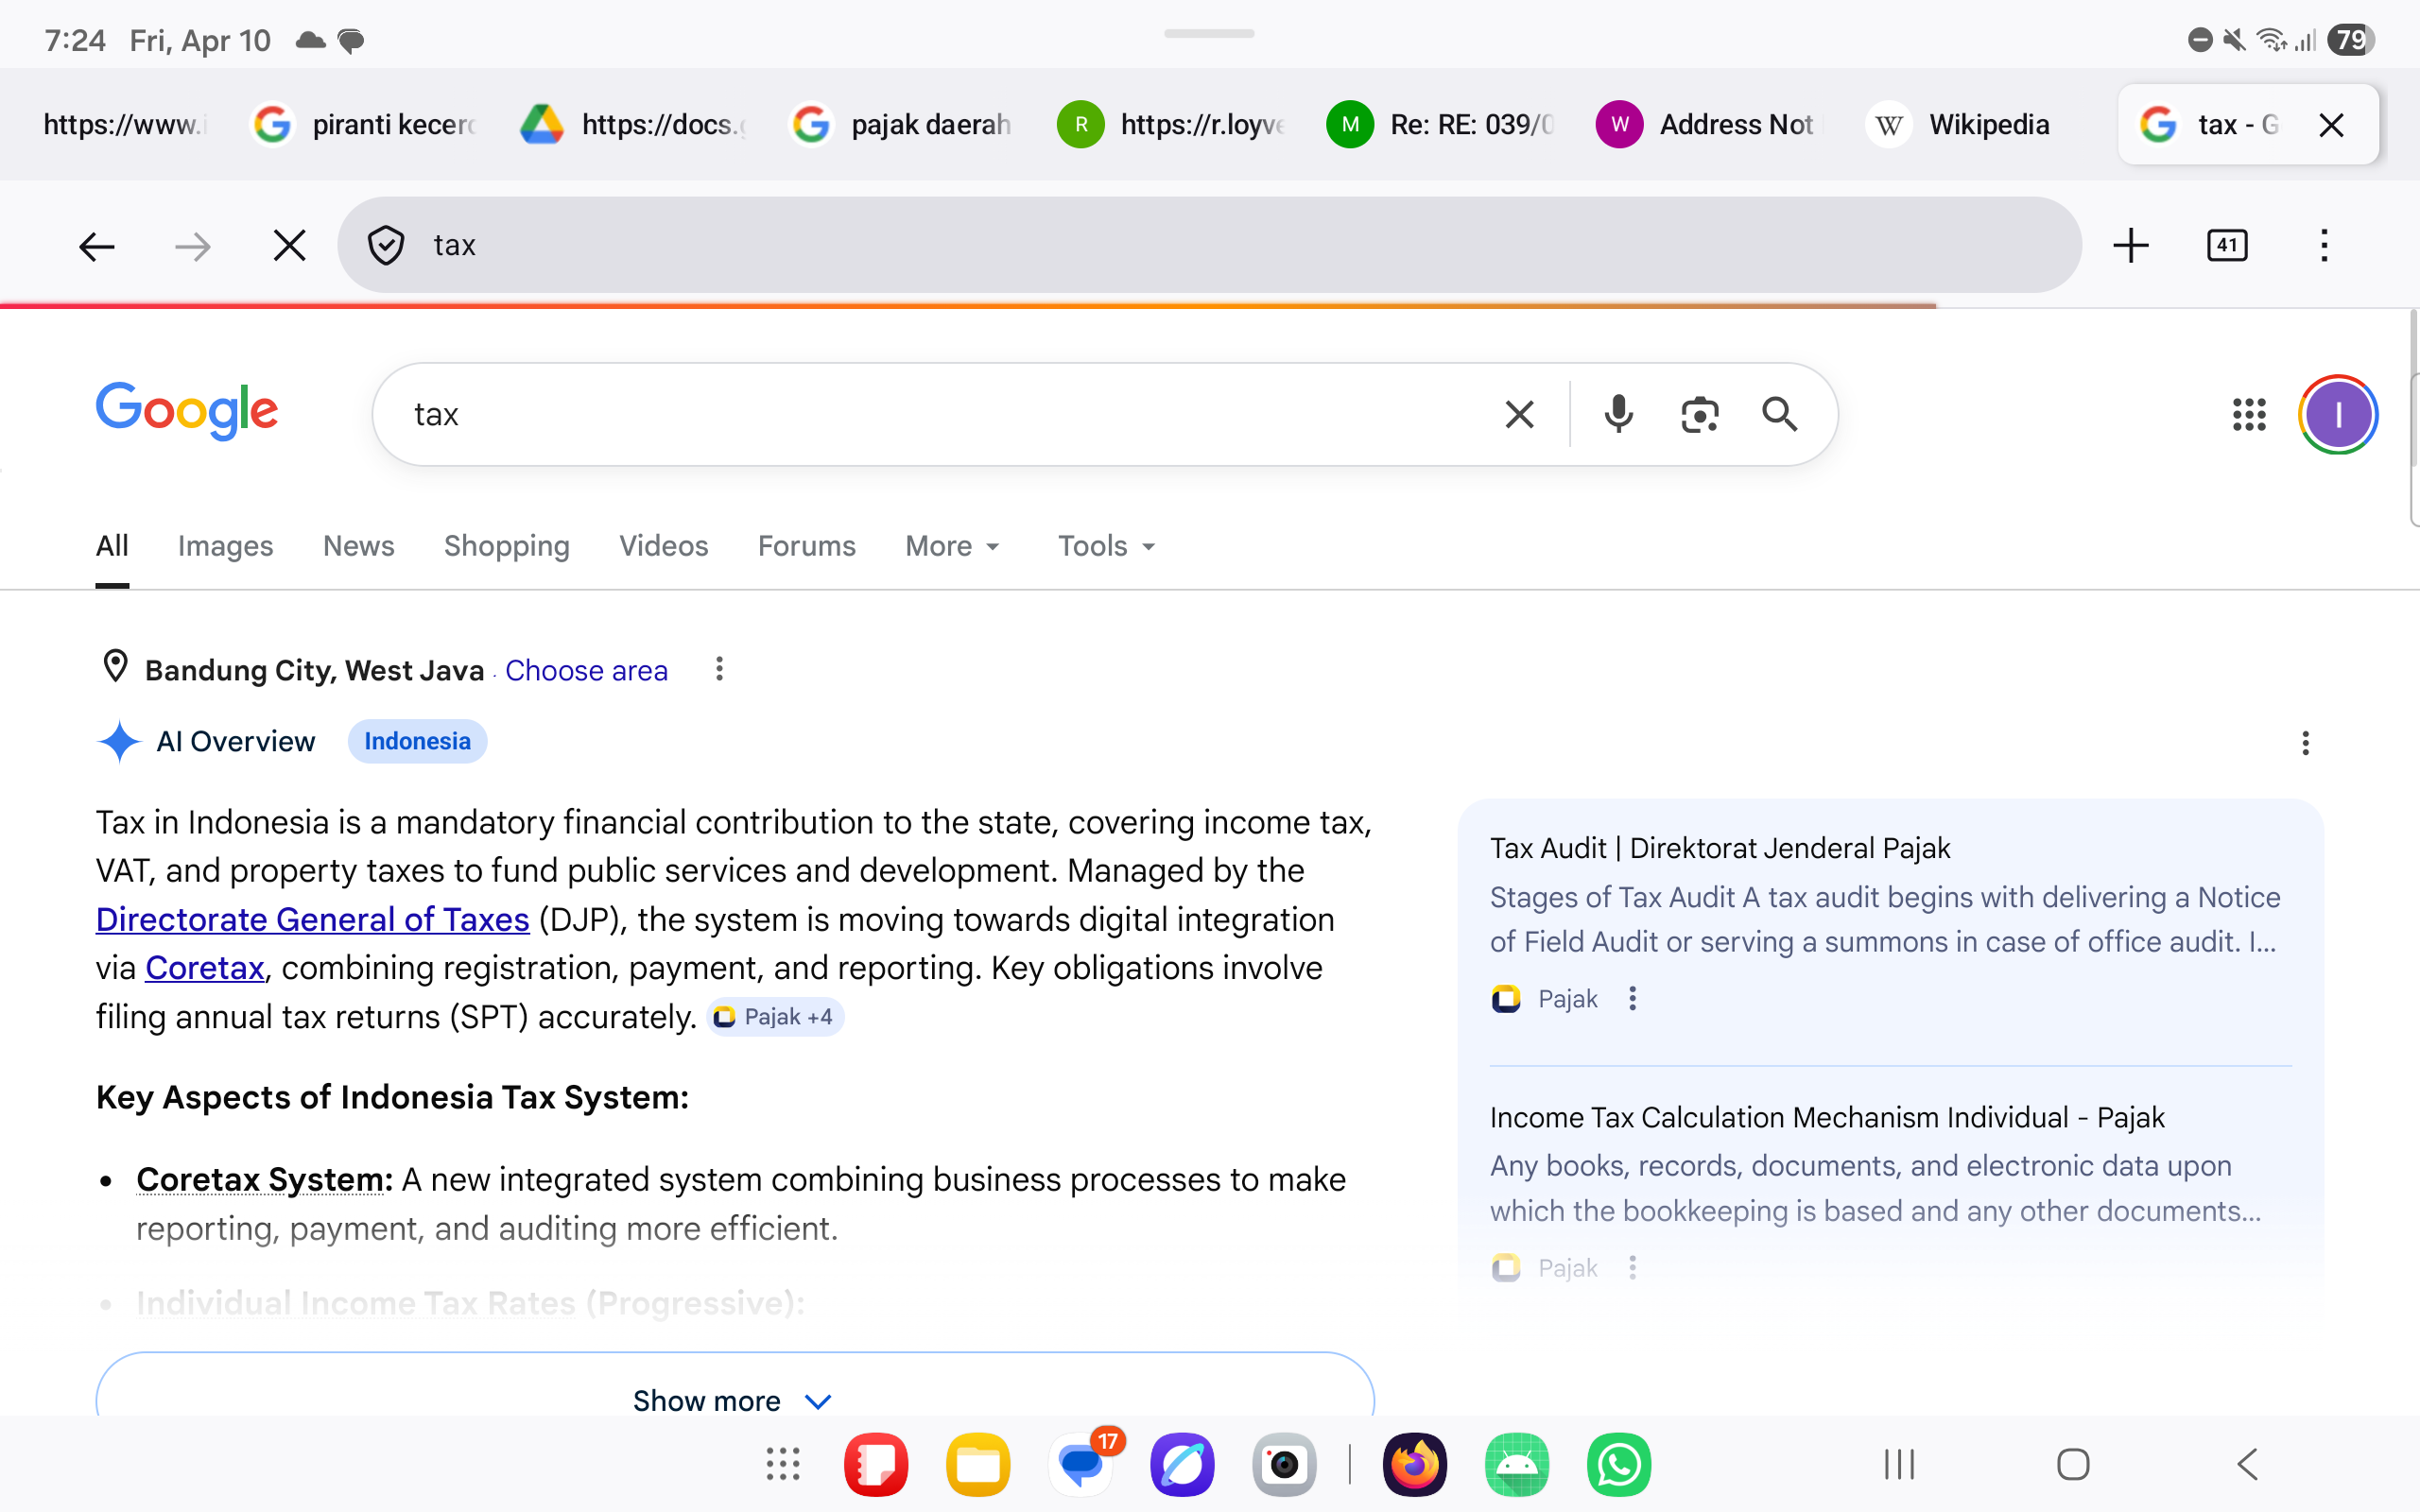Click Choose area to change location
This screenshot has width=2420, height=1512.
pyautogui.click(x=586, y=670)
